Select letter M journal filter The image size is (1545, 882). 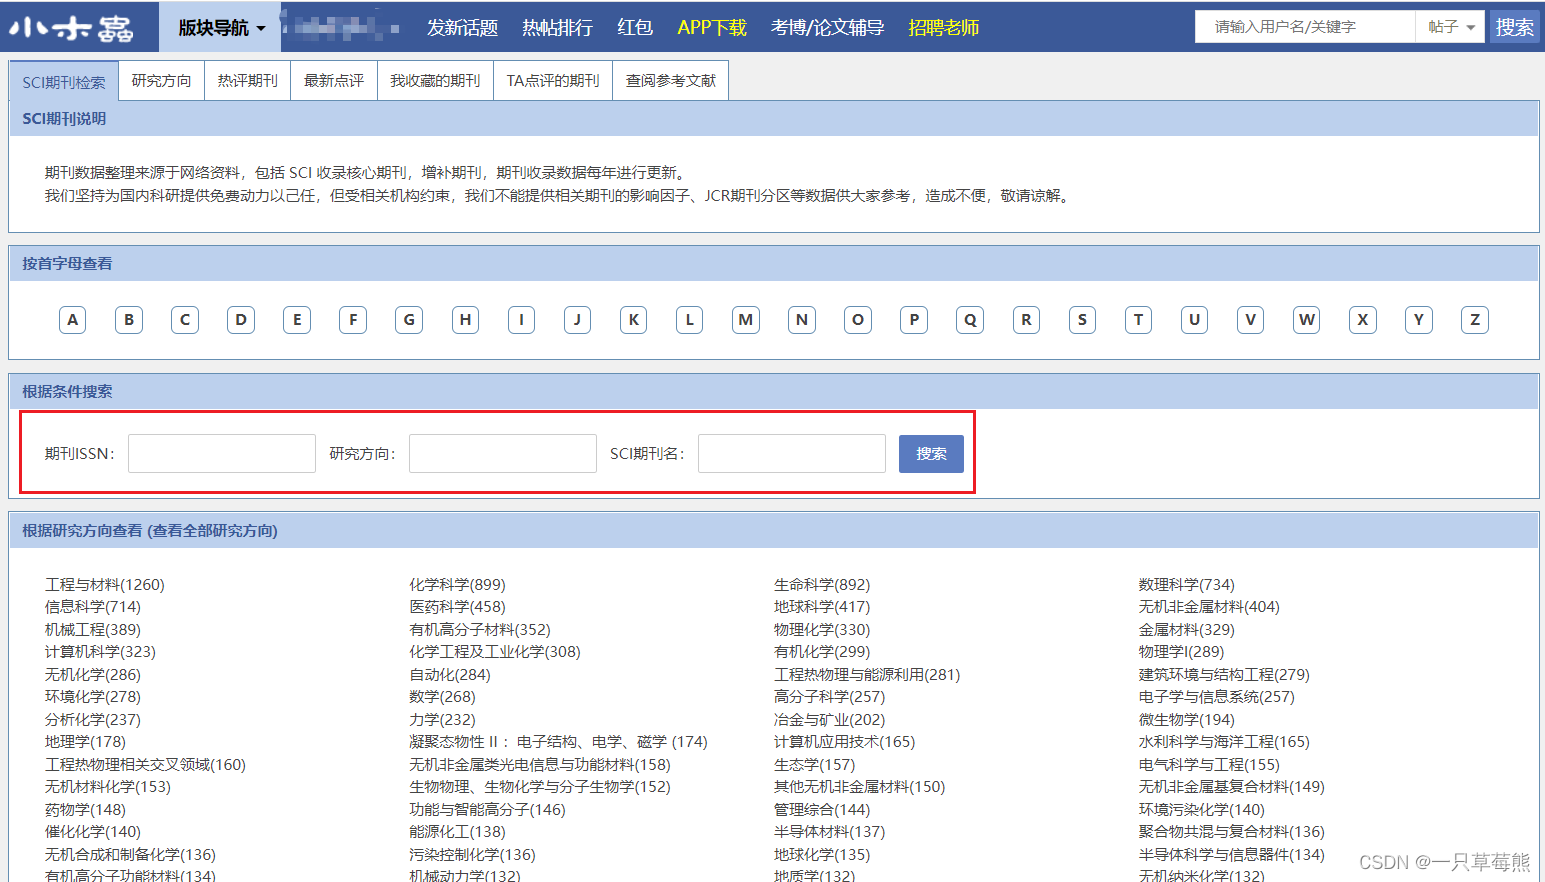(x=746, y=320)
